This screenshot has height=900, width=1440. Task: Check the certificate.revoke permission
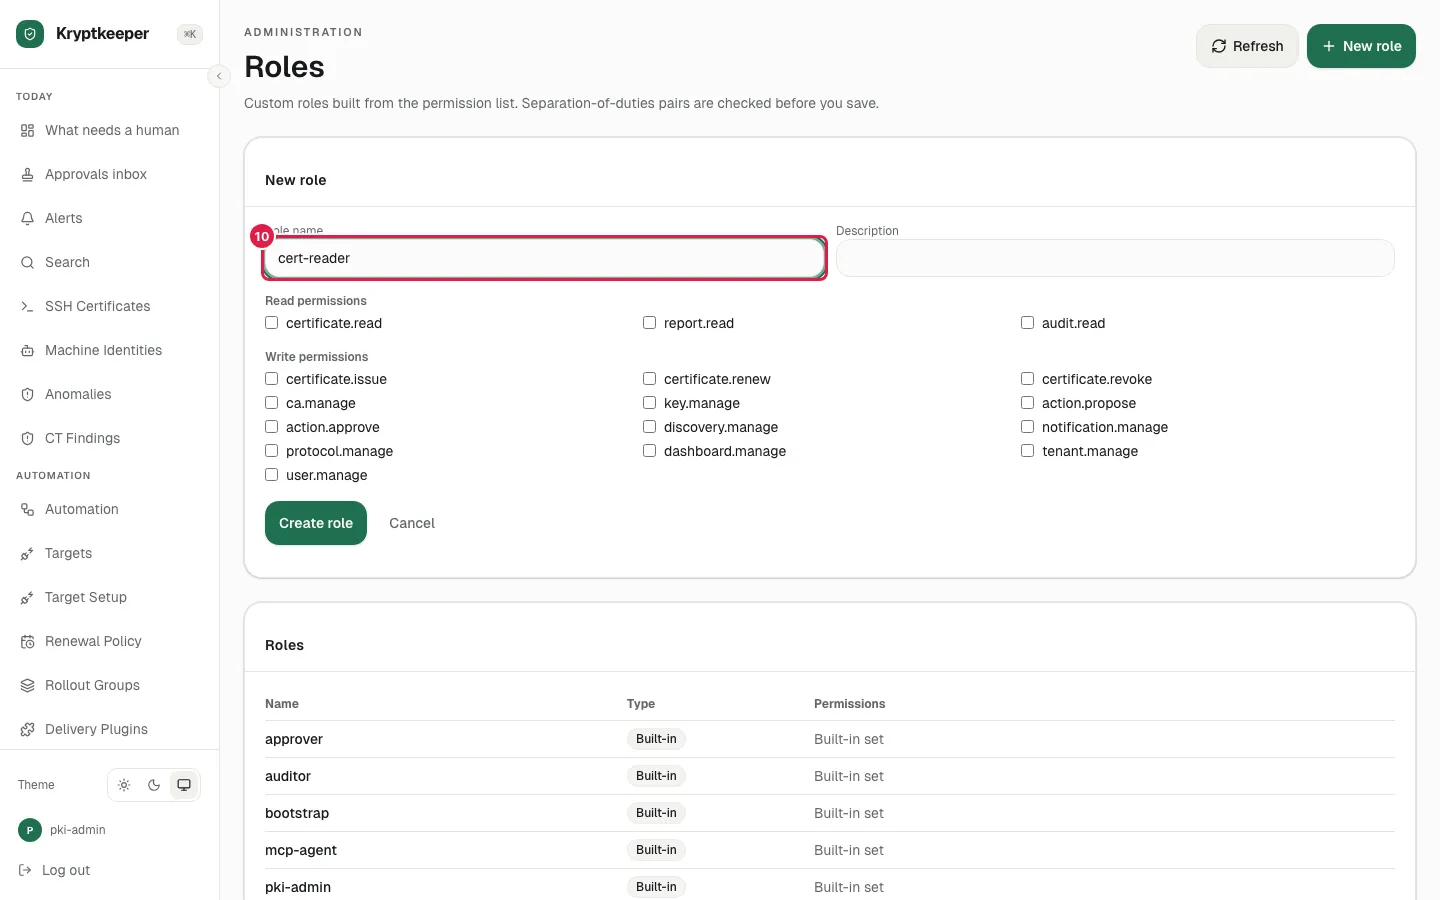click(x=1027, y=379)
